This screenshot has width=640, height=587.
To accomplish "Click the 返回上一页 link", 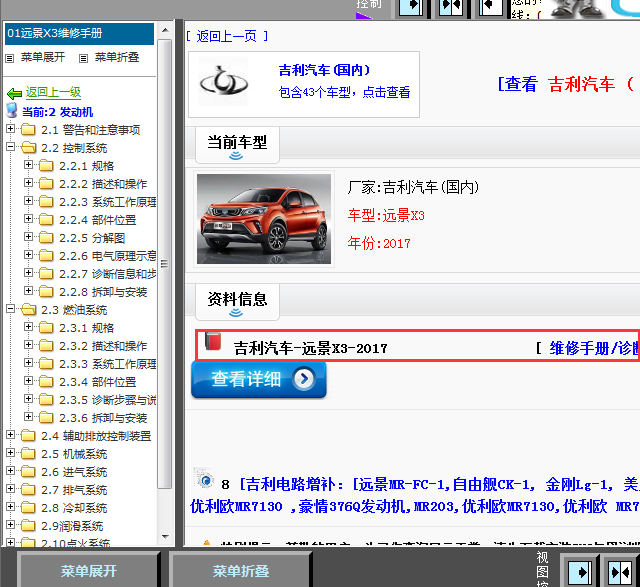I will pyautogui.click(x=227, y=36).
